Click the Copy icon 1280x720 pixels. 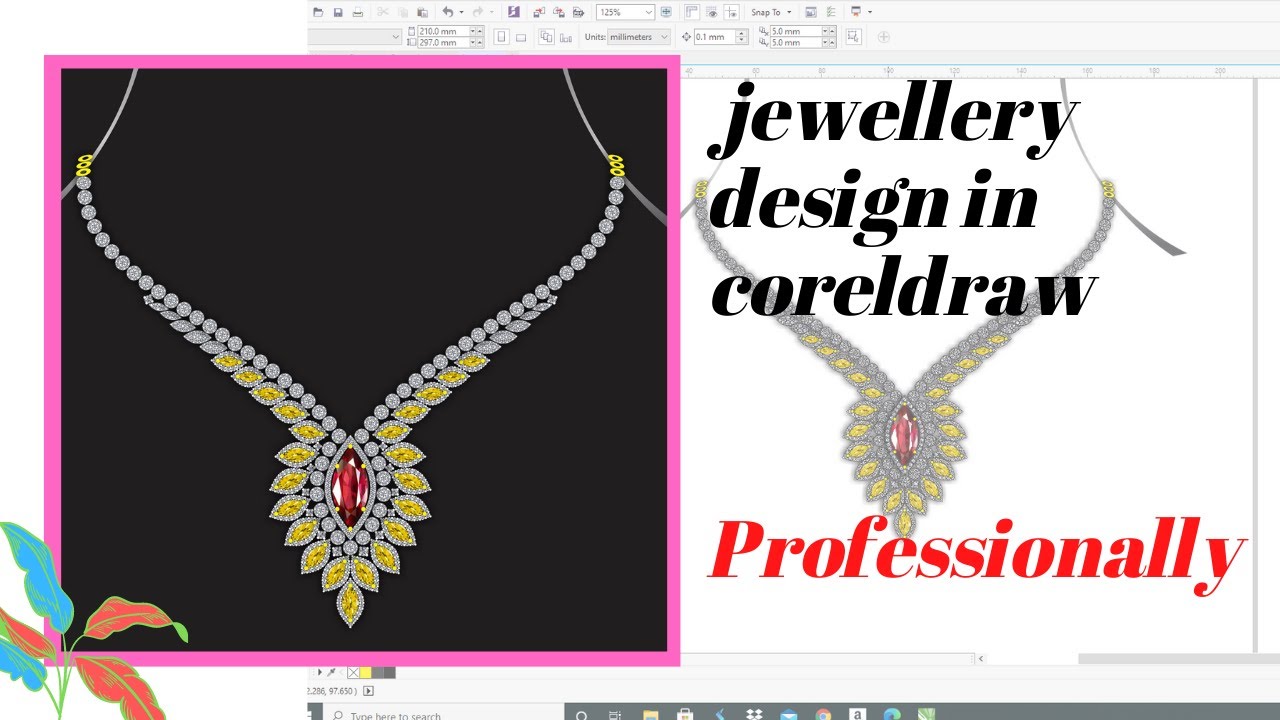(x=403, y=12)
